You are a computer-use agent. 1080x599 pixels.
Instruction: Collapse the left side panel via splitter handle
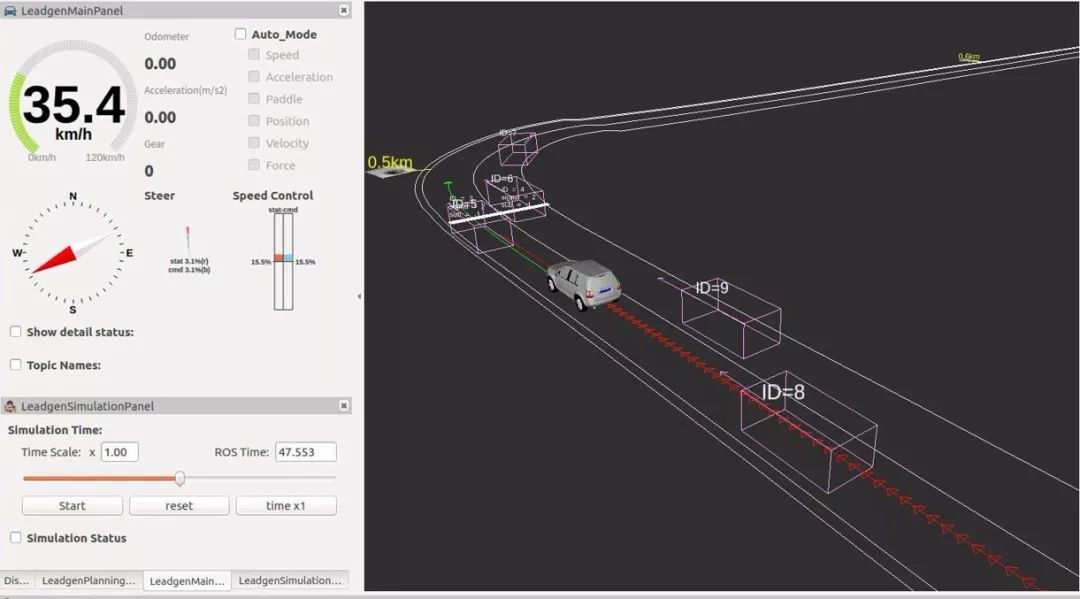(360, 297)
